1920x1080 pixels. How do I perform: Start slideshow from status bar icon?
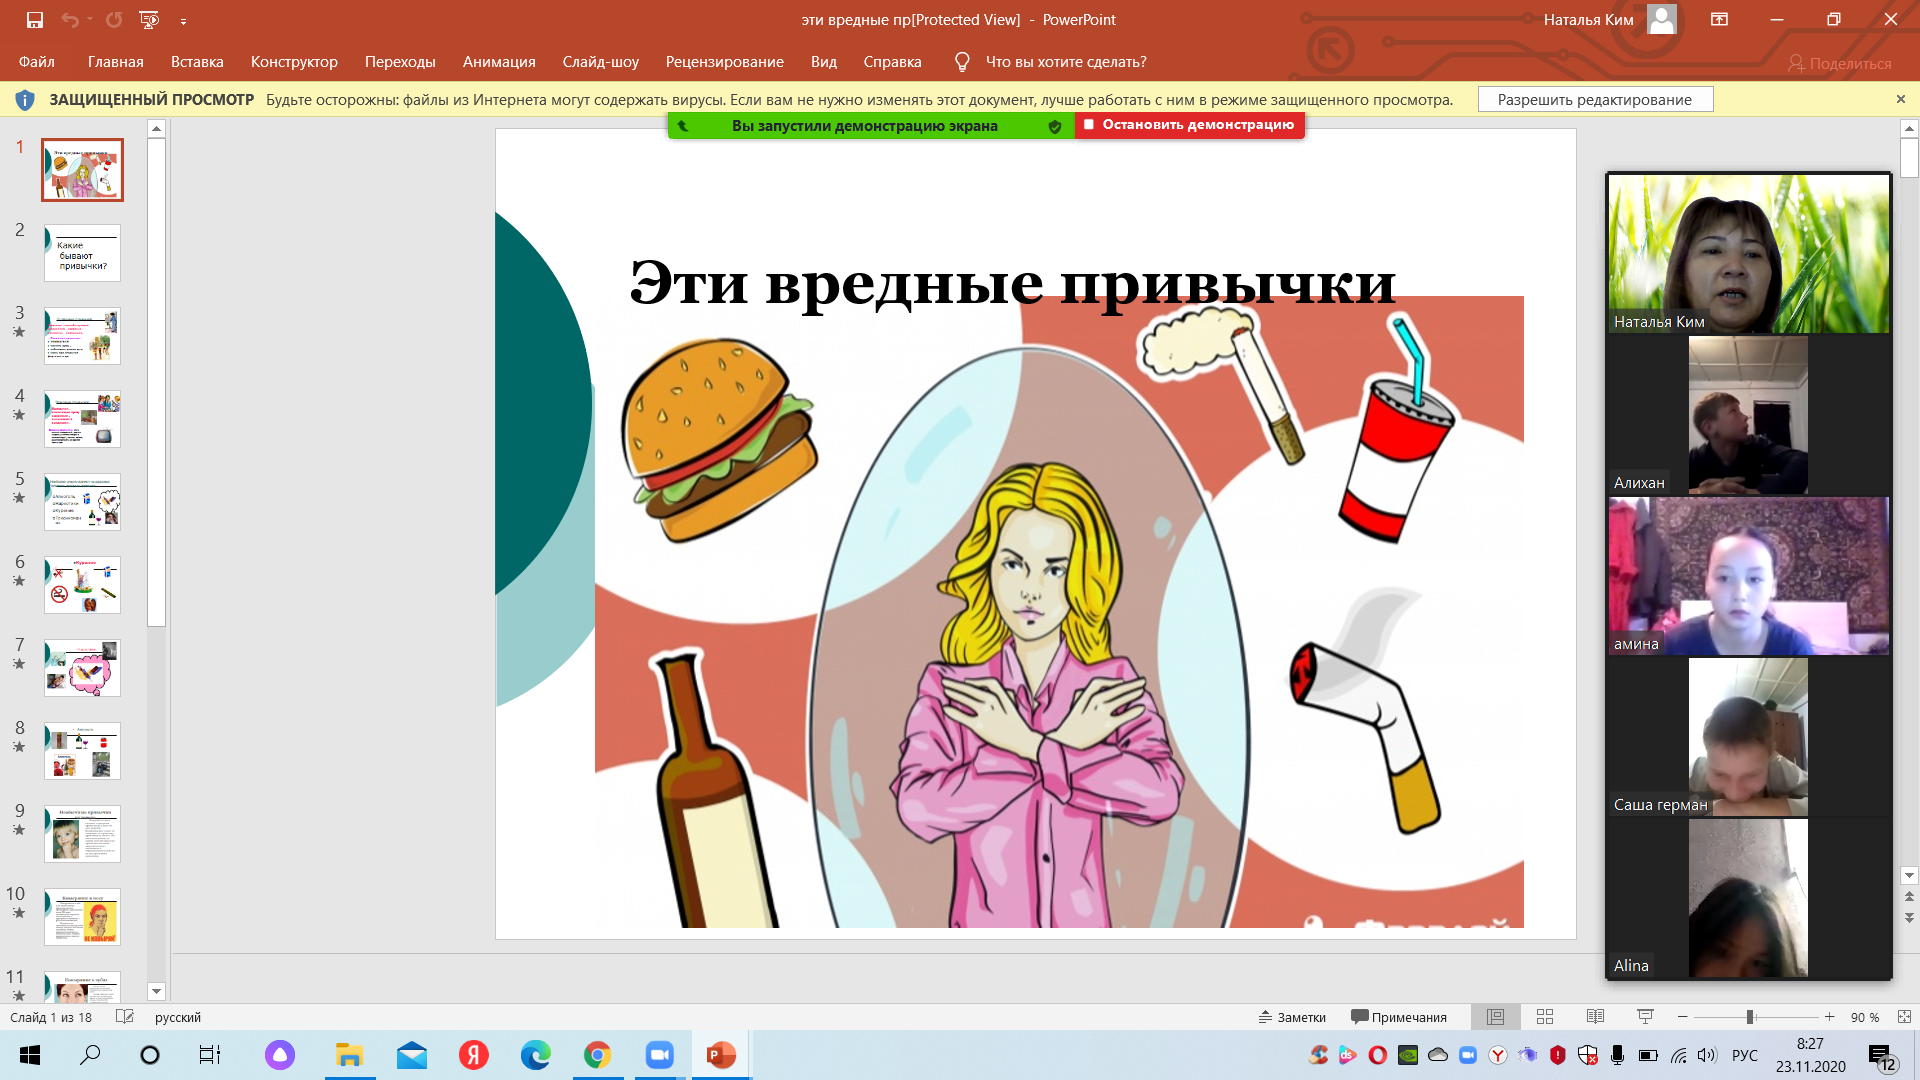[x=1645, y=1017]
